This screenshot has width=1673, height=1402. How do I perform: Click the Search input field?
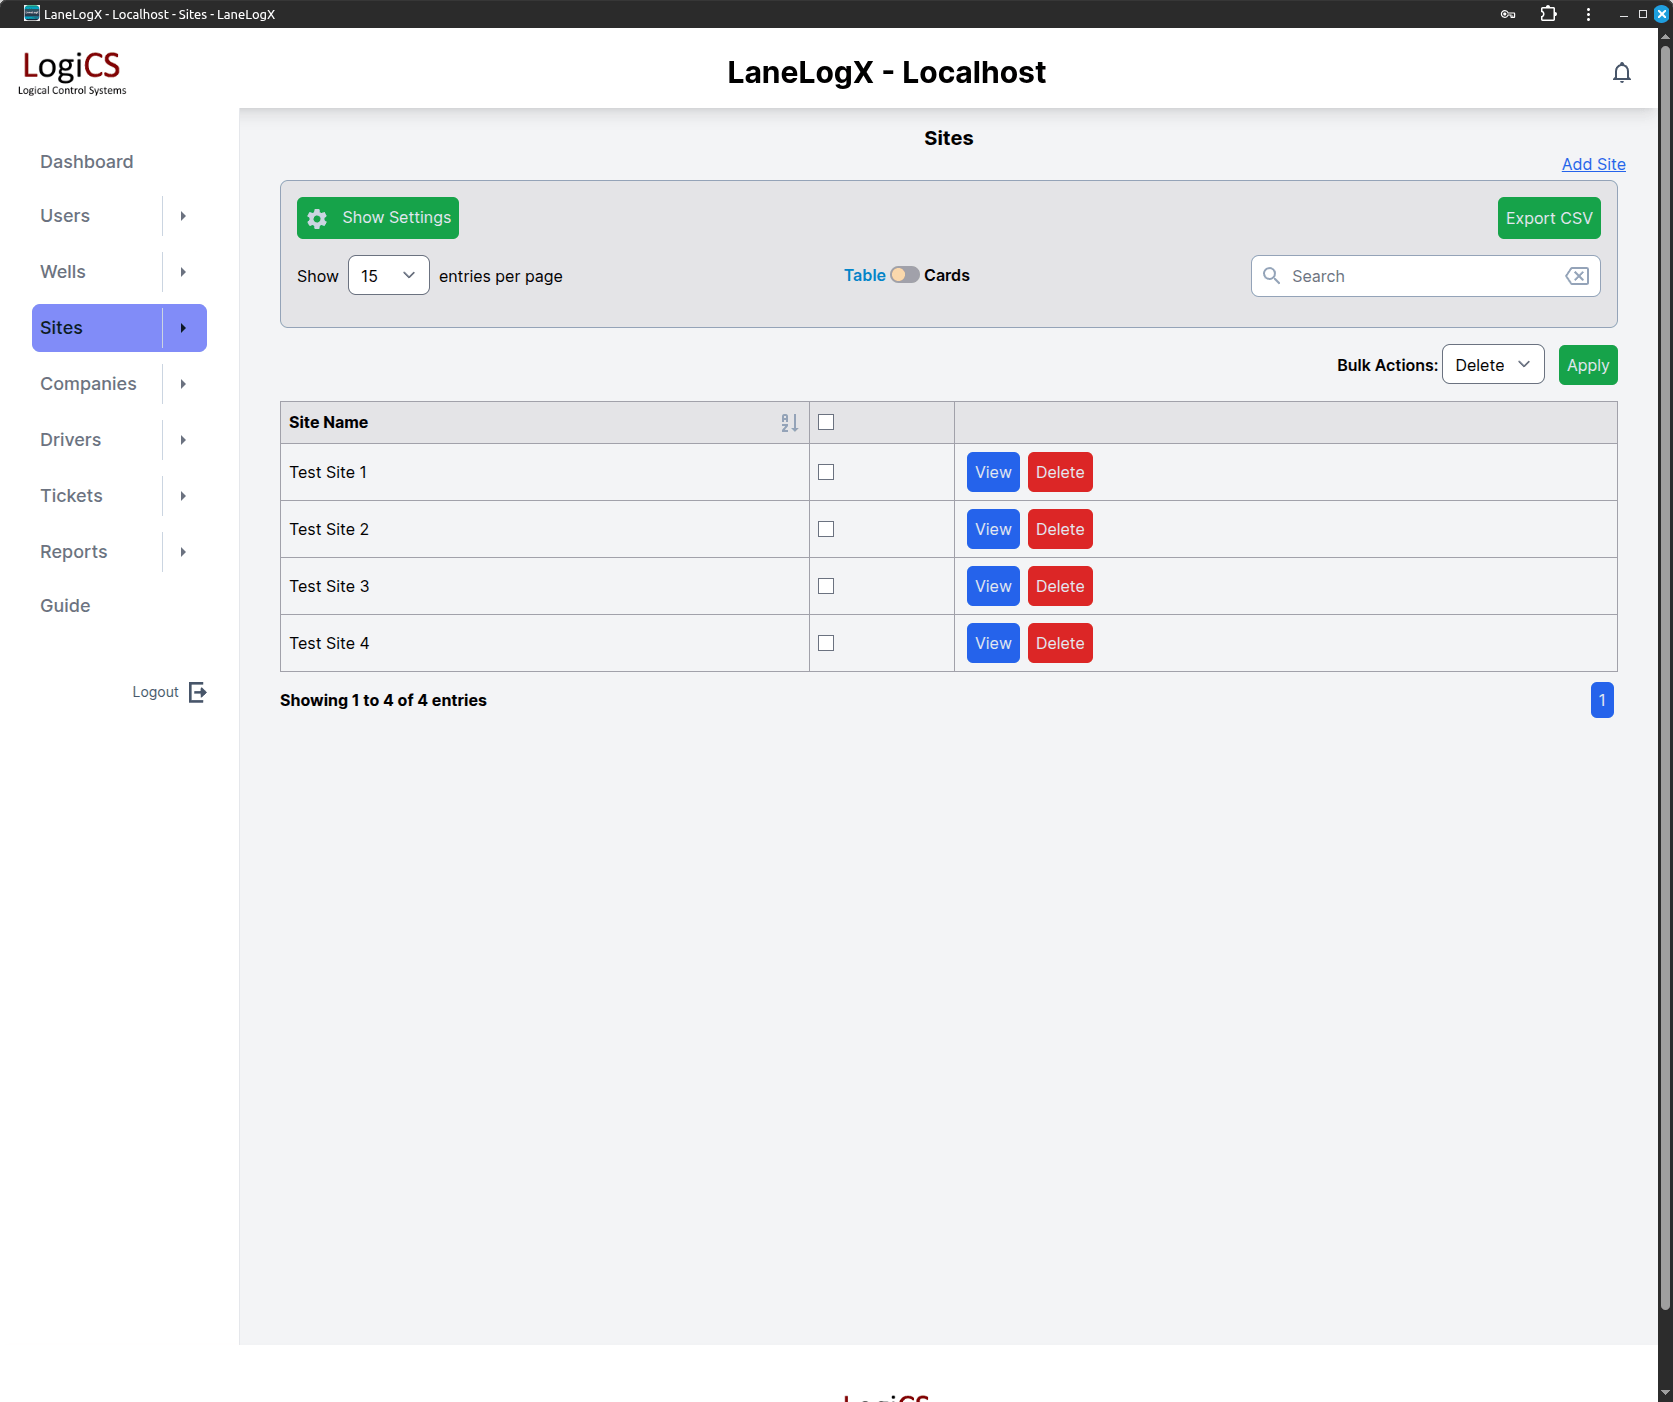coord(1420,276)
